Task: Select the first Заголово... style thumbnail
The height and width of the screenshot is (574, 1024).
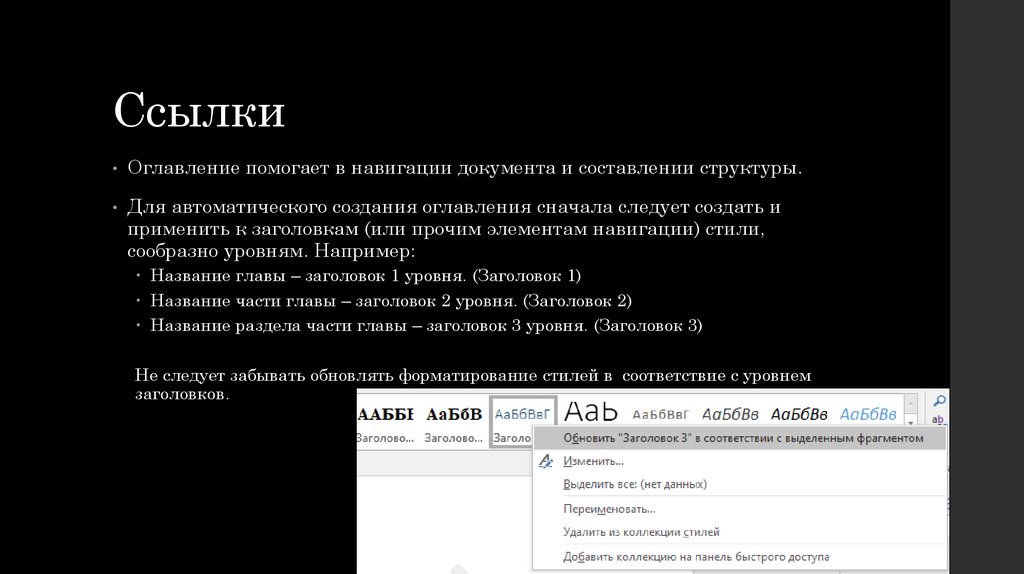Action: point(385,422)
